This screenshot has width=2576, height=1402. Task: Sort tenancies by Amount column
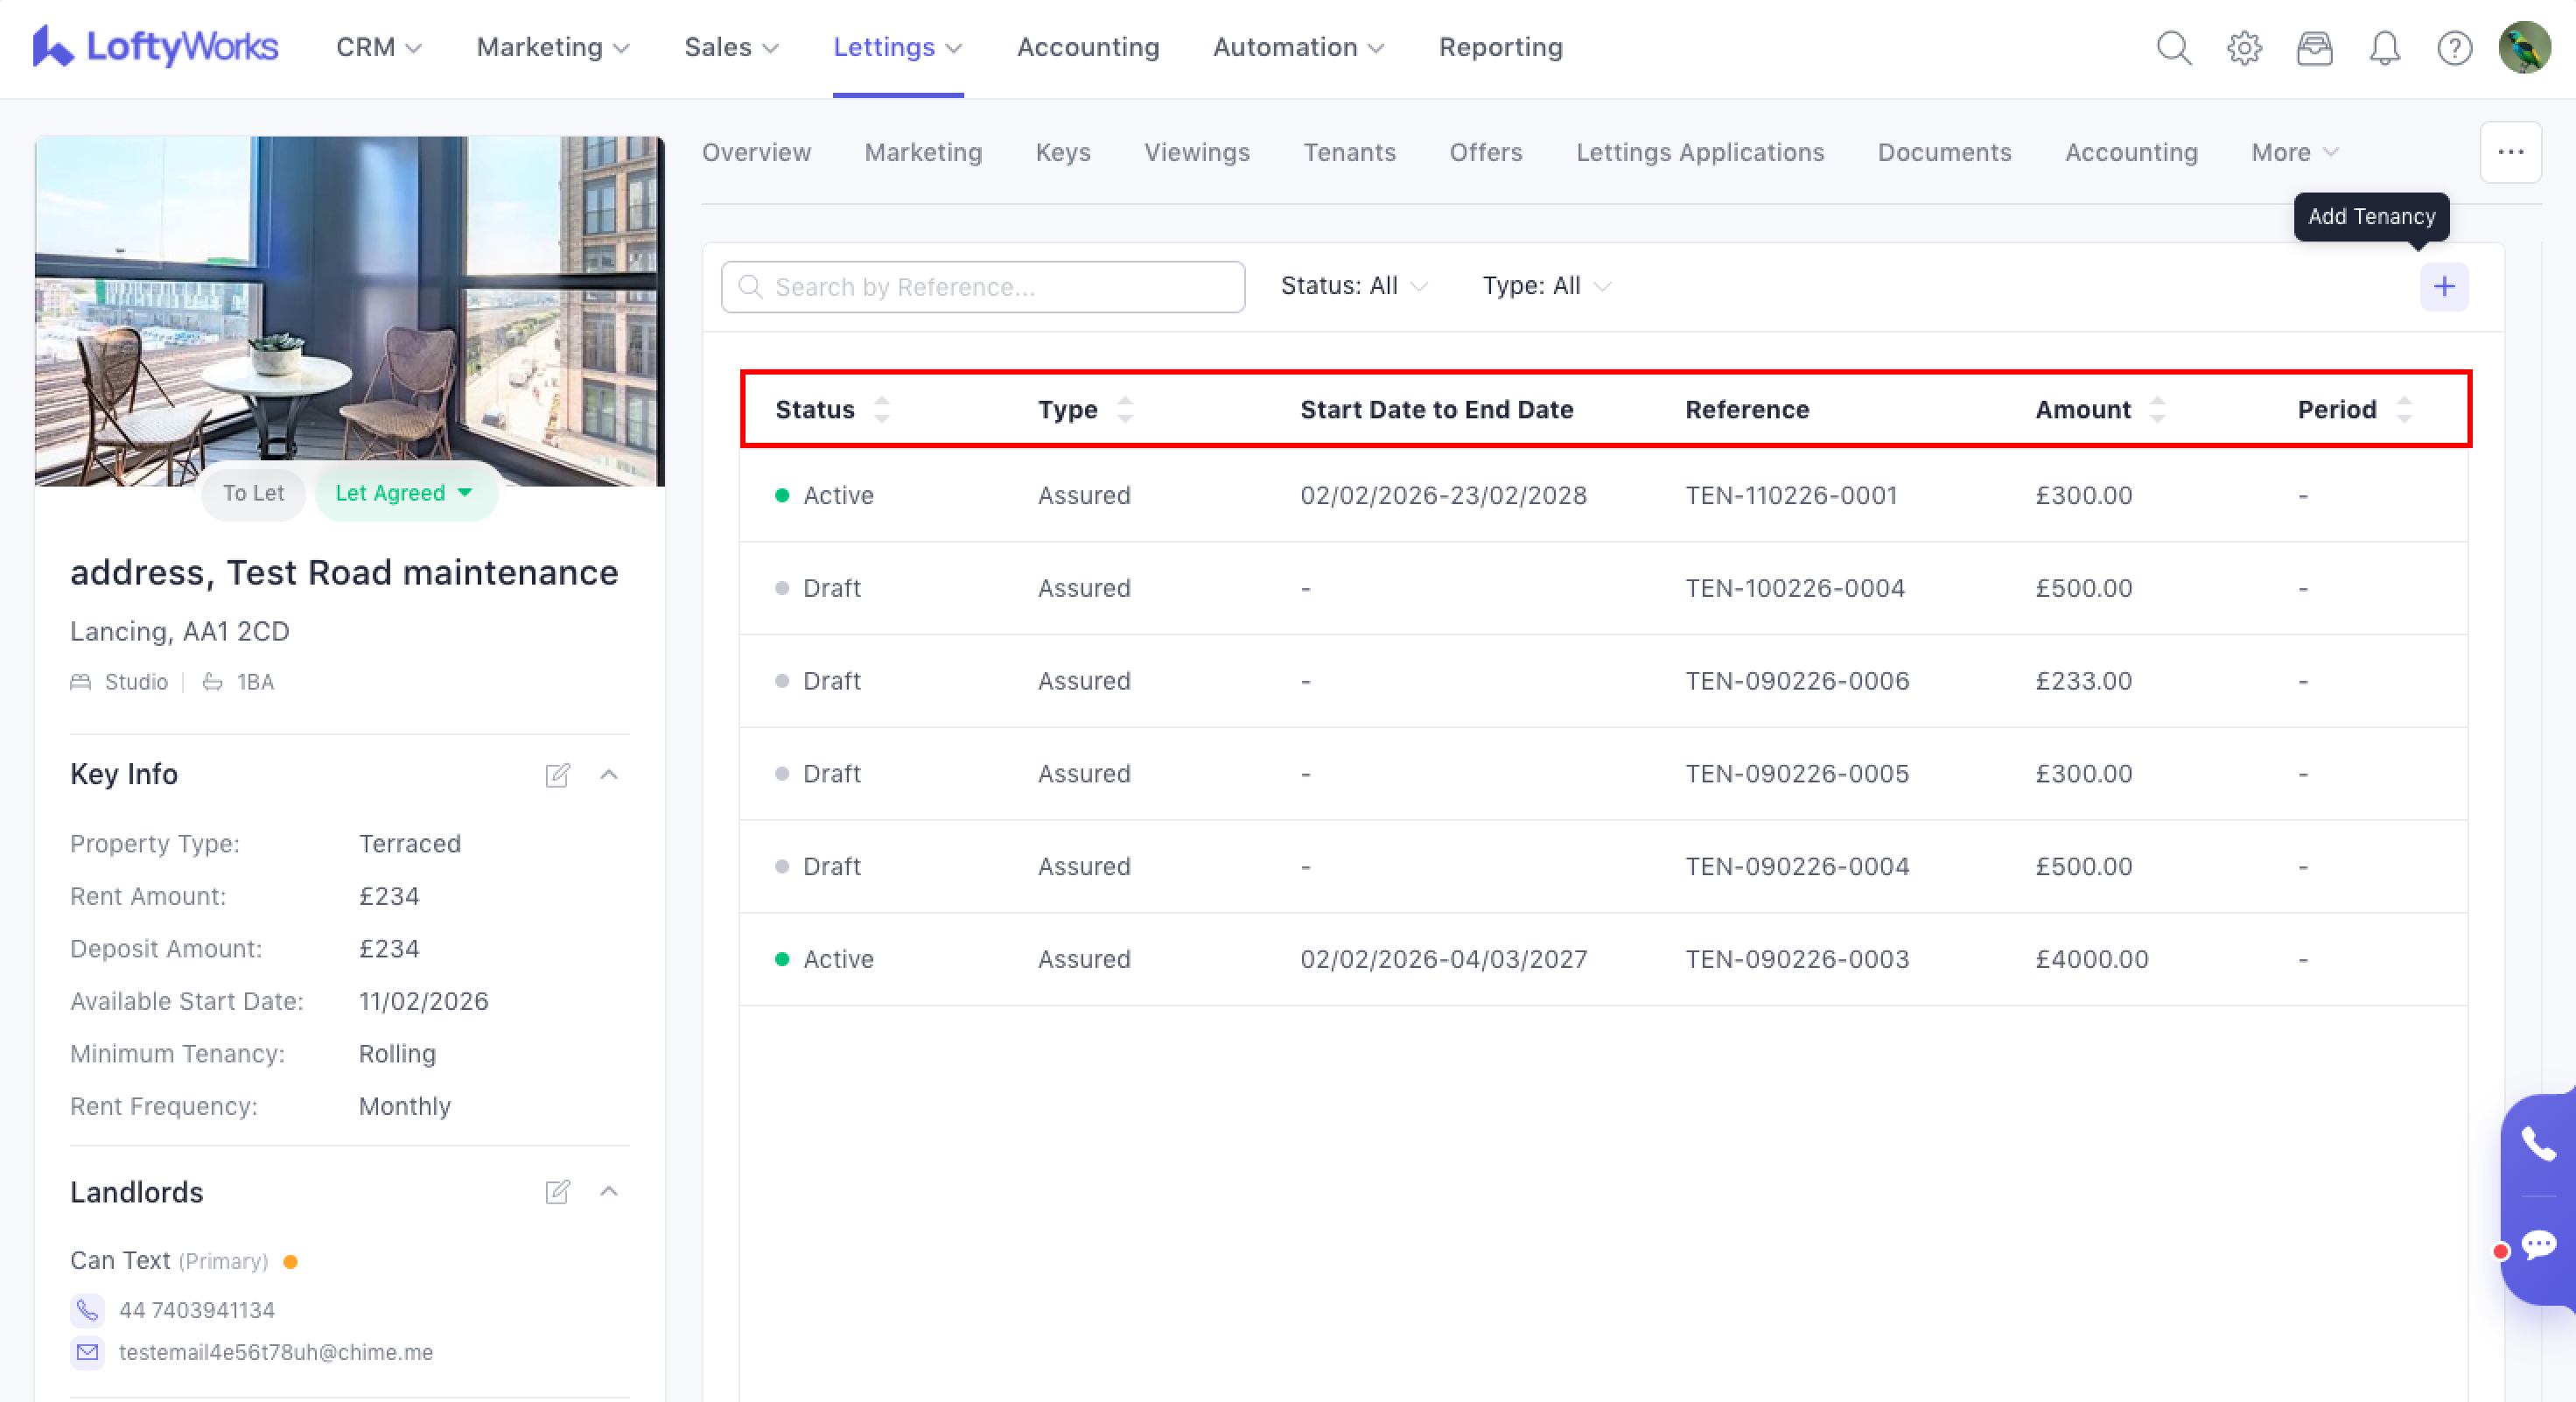[x=2156, y=410]
